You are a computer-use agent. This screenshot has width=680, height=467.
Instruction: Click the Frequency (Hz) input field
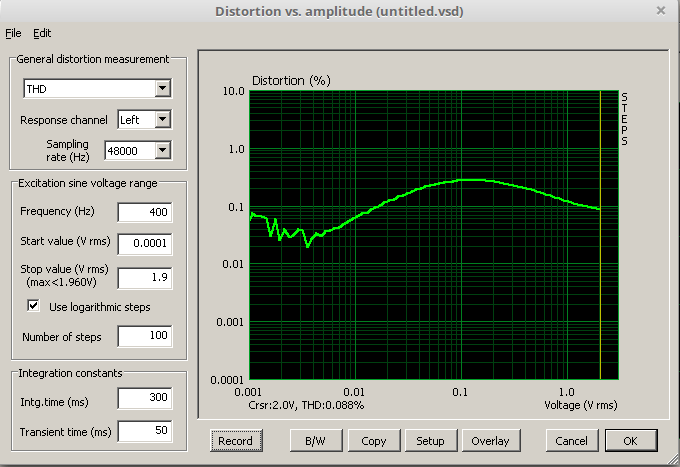point(145,212)
